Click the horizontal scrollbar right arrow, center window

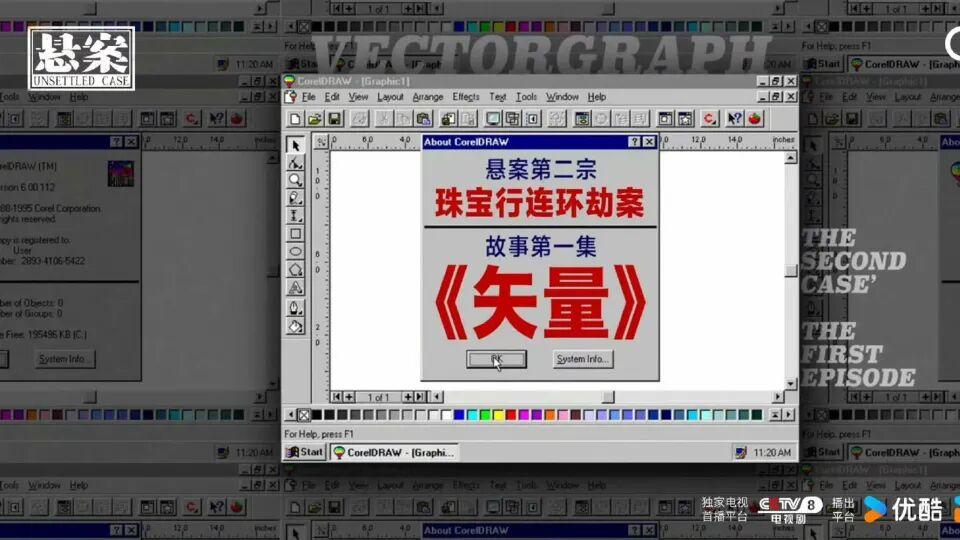click(x=778, y=397)
